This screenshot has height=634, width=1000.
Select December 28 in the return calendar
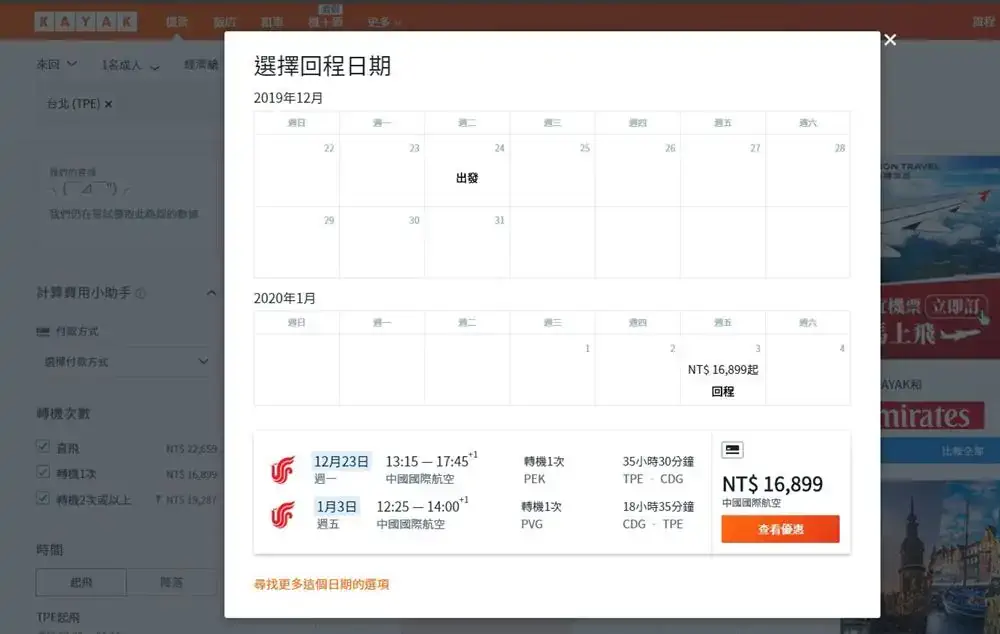808,170
